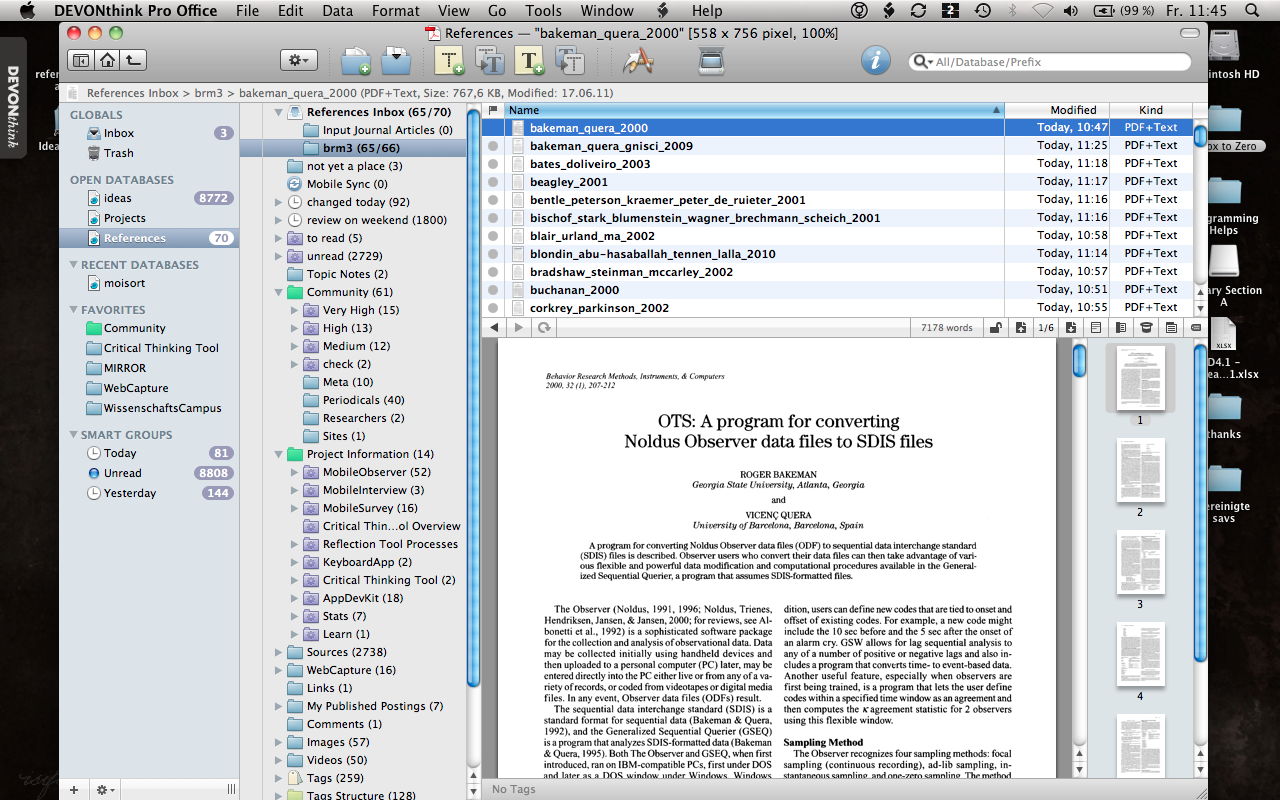This screenshot has height=800, width=1280.
Task: Click the flag column header
Action: point(492,110)
